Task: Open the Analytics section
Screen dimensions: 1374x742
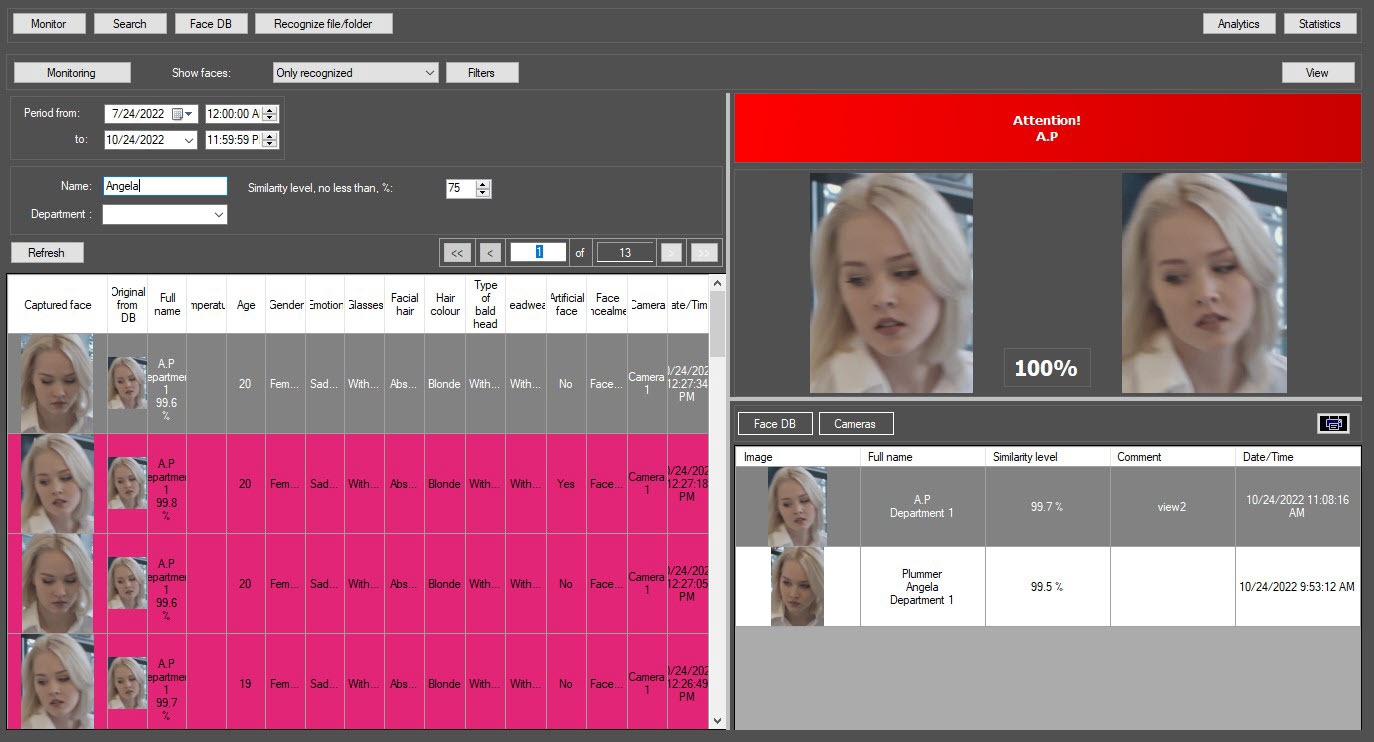Action: point(1238,24)
